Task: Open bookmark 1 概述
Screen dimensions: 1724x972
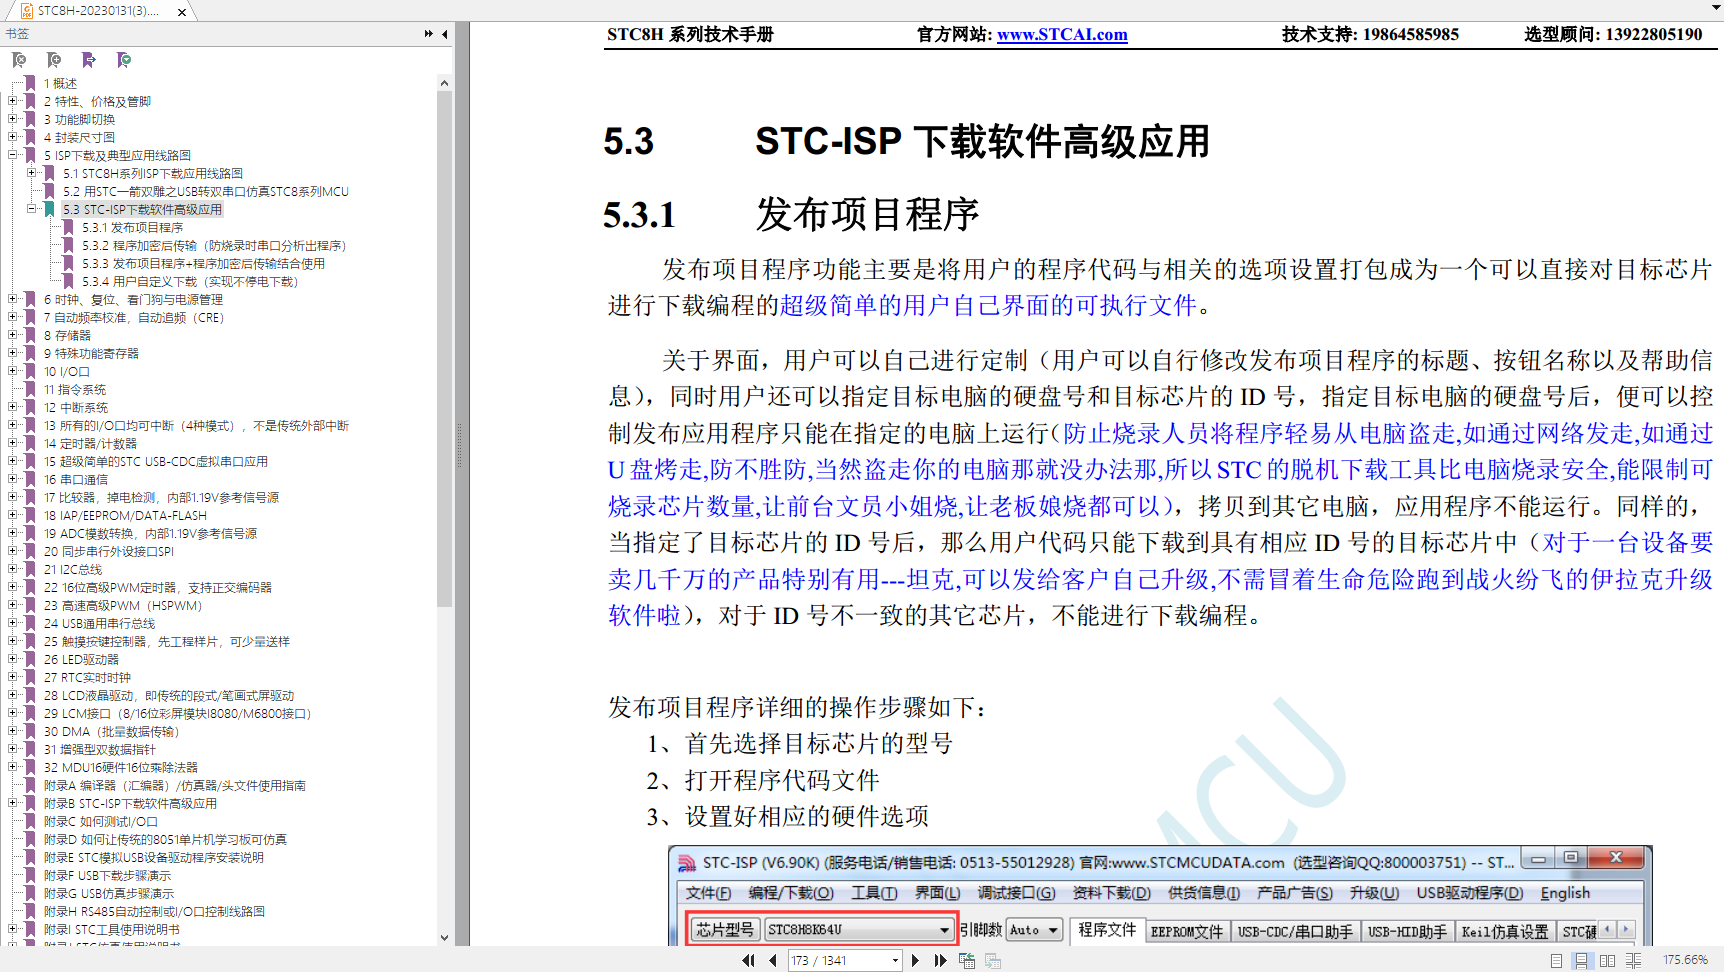Action: pyautogui.click(x=60, y=83)
